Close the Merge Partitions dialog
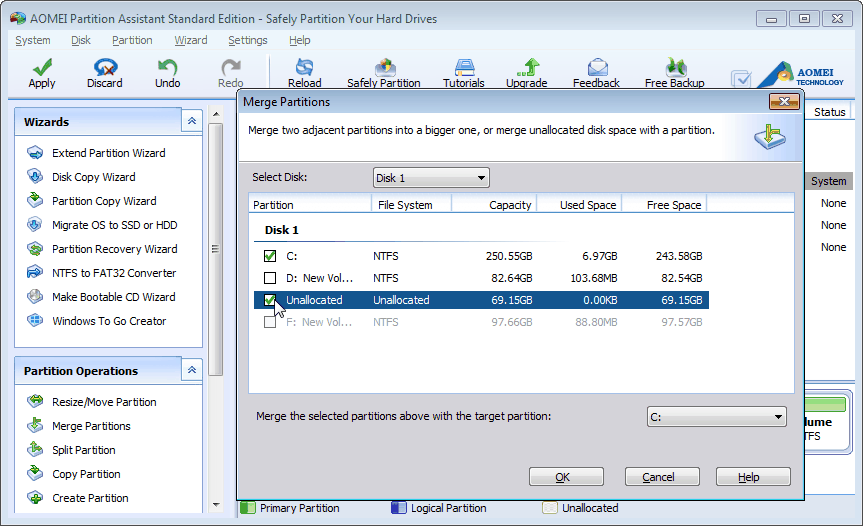 tap(784, 101)
